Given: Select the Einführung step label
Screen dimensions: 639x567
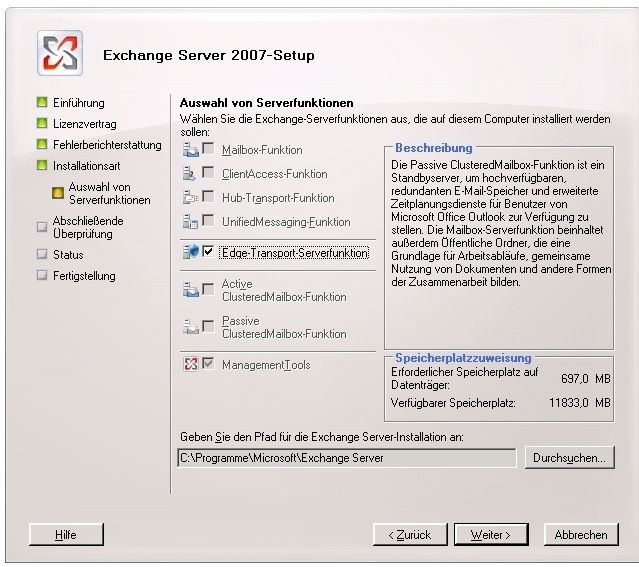Looking at the screenshot, I should 79,103.
